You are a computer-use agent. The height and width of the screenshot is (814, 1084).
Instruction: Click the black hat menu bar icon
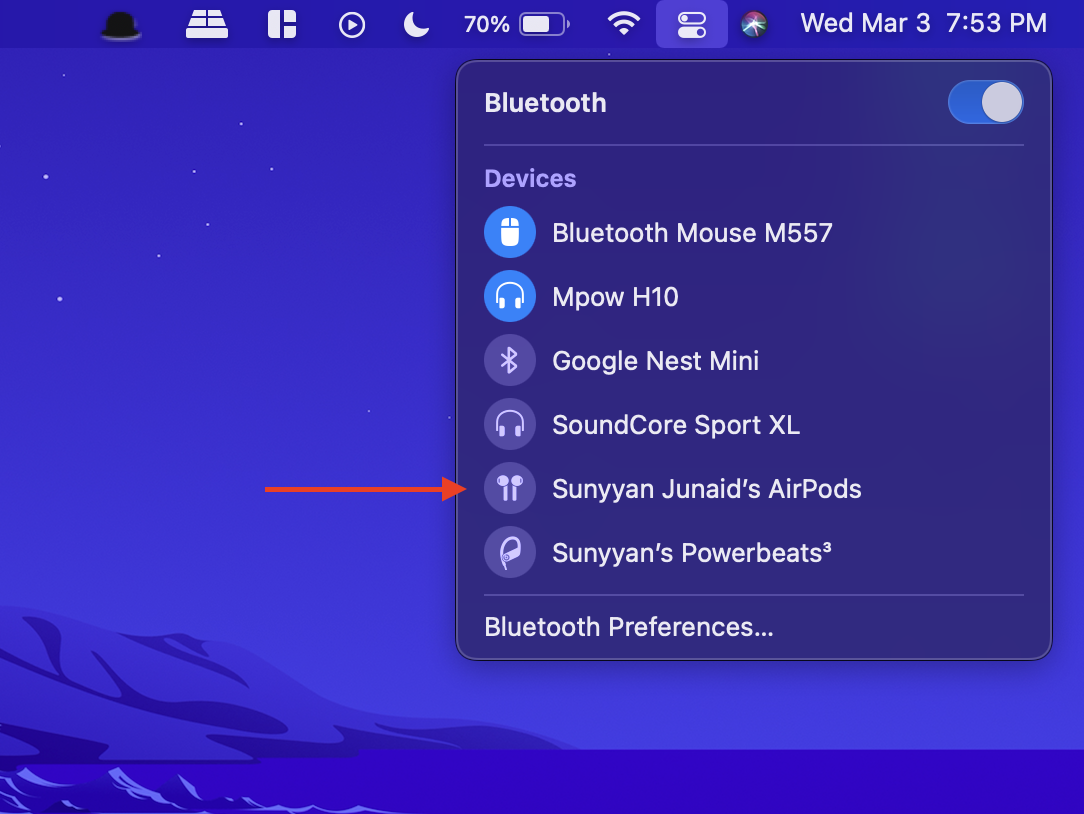coord(121,26)
